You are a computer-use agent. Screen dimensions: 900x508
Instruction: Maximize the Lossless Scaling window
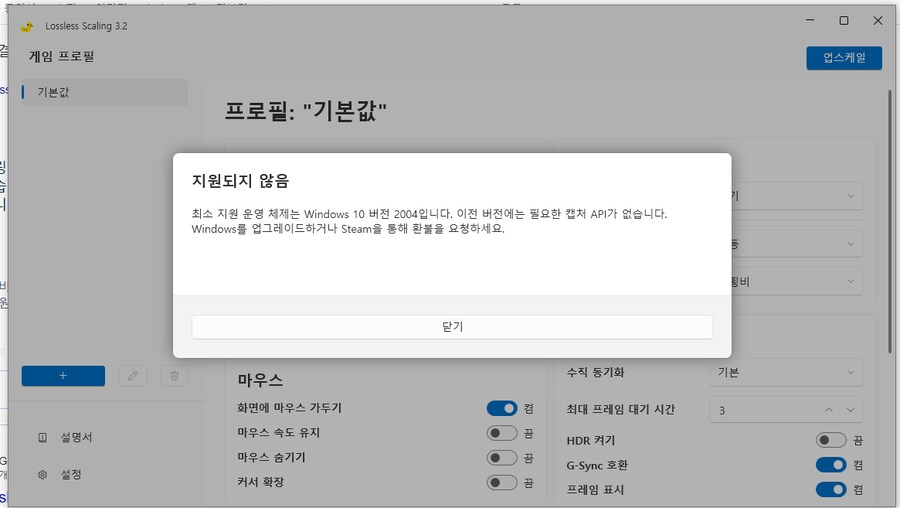(x=844, y=20)
